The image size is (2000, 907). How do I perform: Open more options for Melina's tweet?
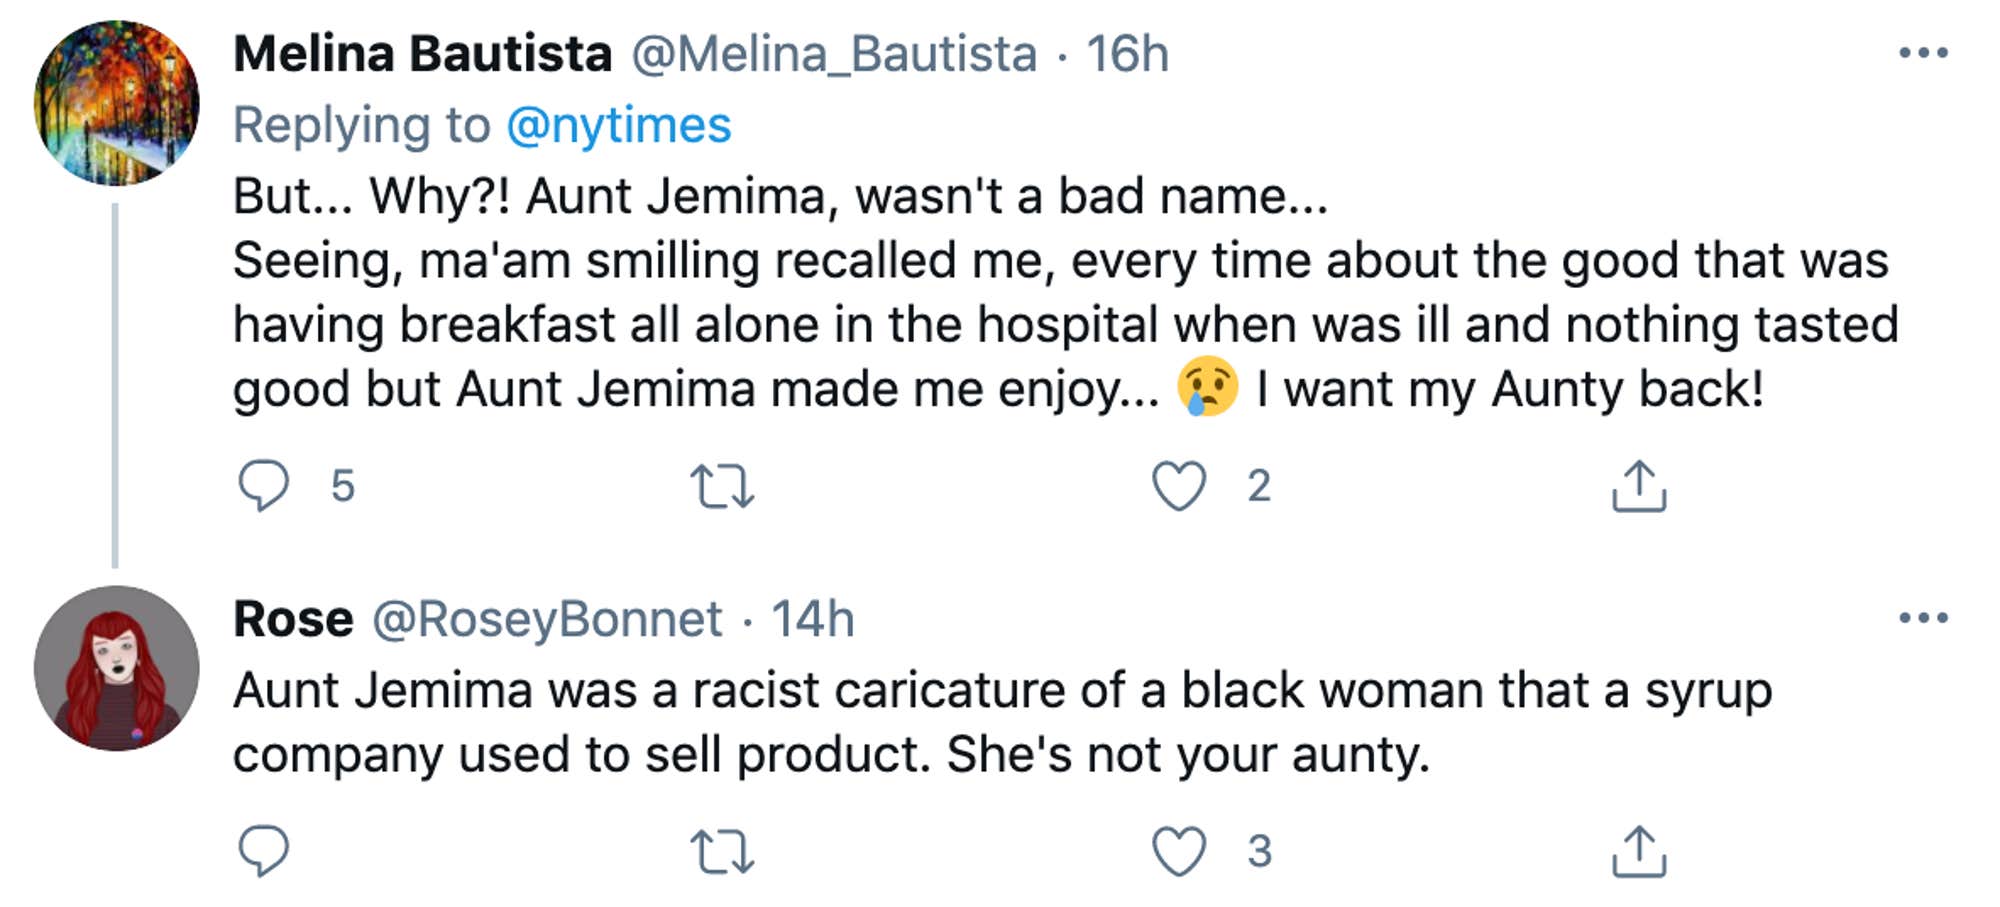click(1923, 53)
